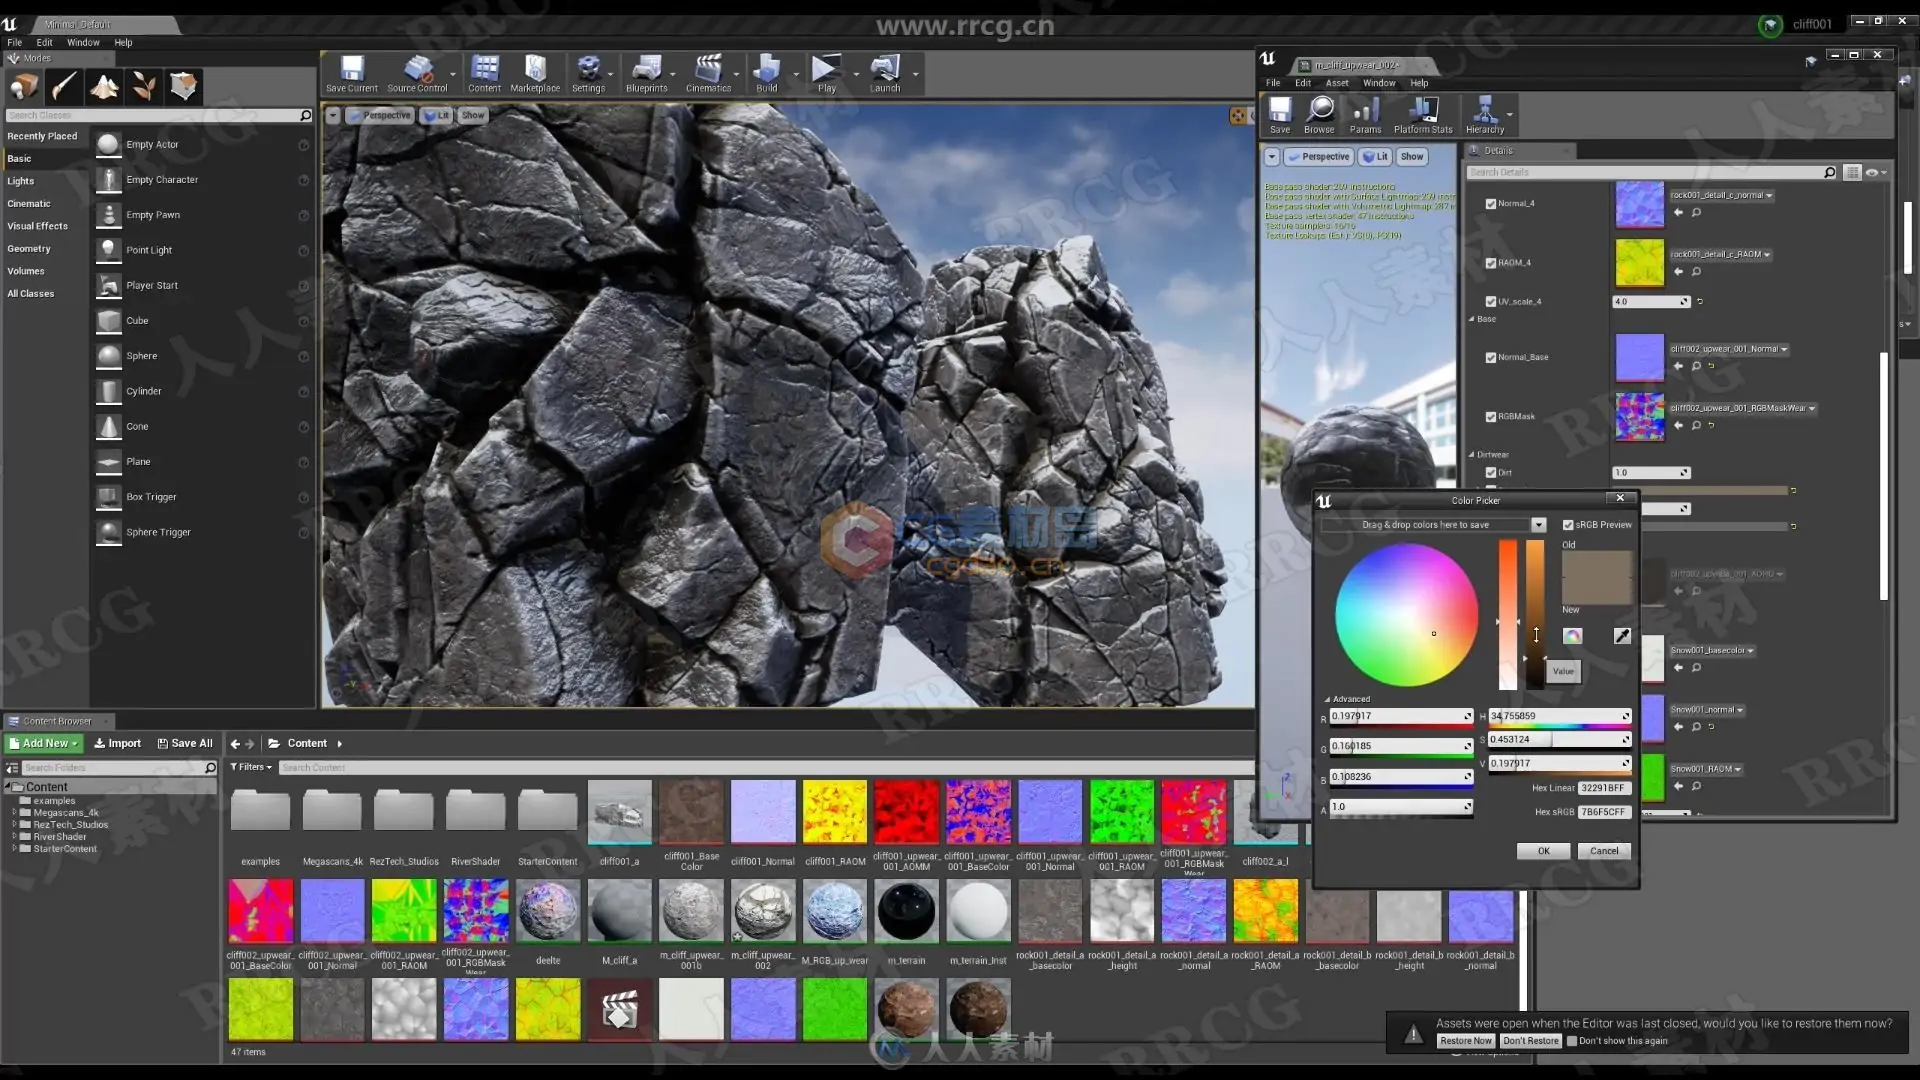Viewport: 1920px width, 1080px height.
Task: Uncheck Normal_Base parameter checkbox
Action: [x=1491, y=358]
